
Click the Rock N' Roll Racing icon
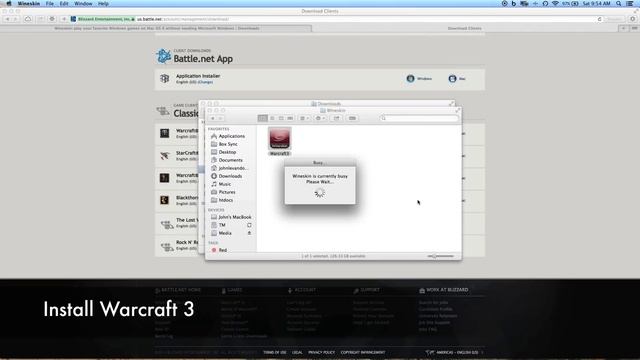point(167,247)
